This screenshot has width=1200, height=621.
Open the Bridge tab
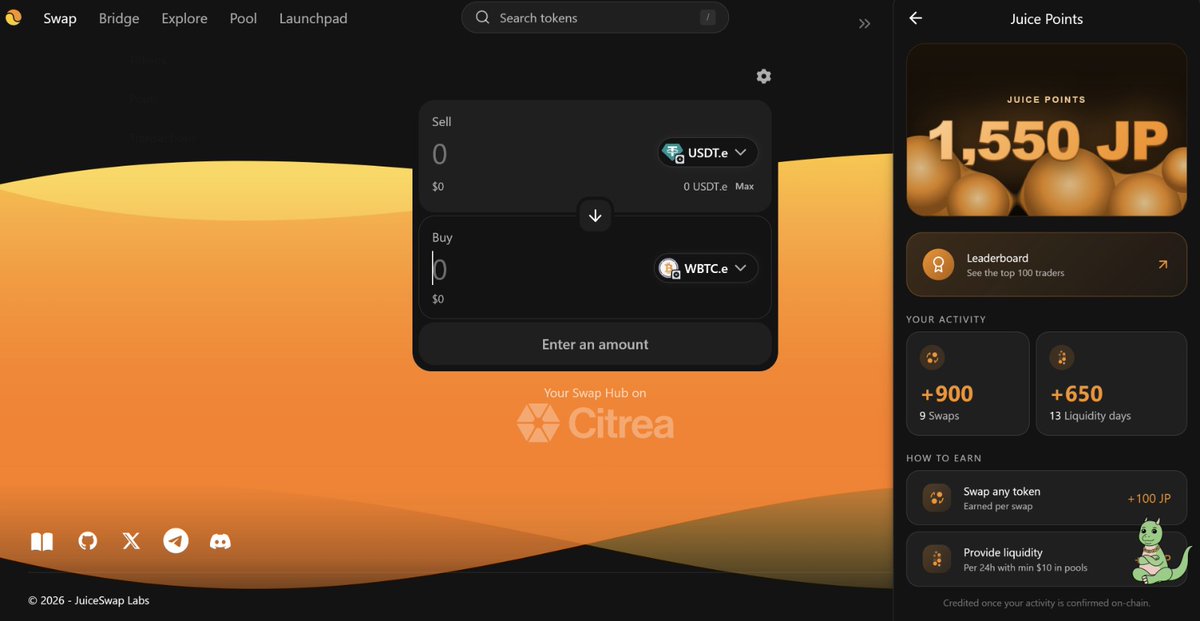[x=119, y=18]
